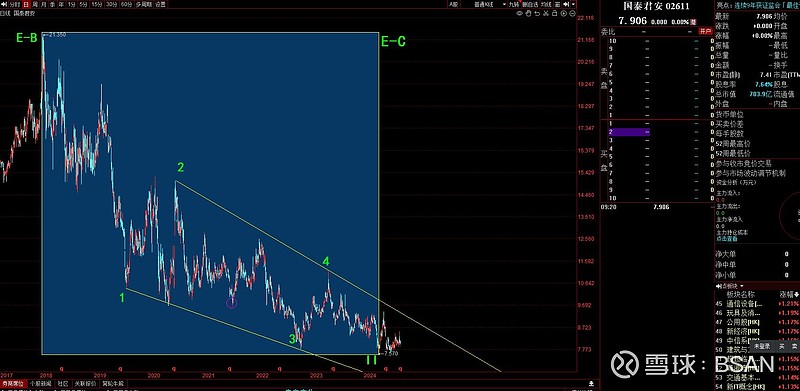
Task: Toggle the eye visibility icon for drawings
Action: pyautogui.click(x=519, y=14)
